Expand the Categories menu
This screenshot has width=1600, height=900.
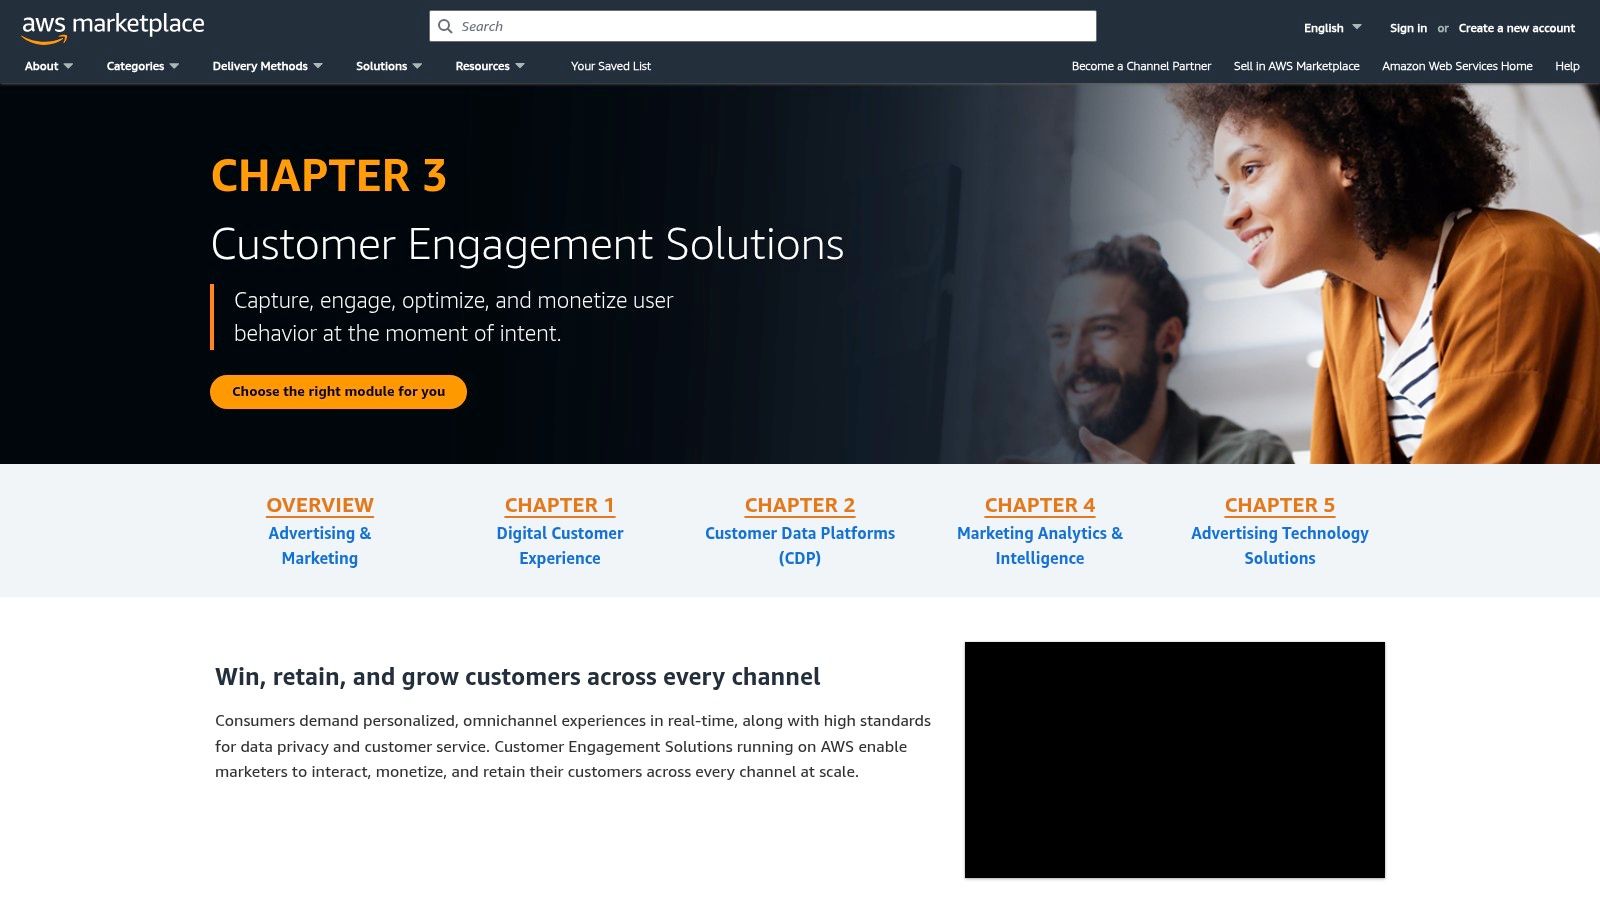coord(143,66)
